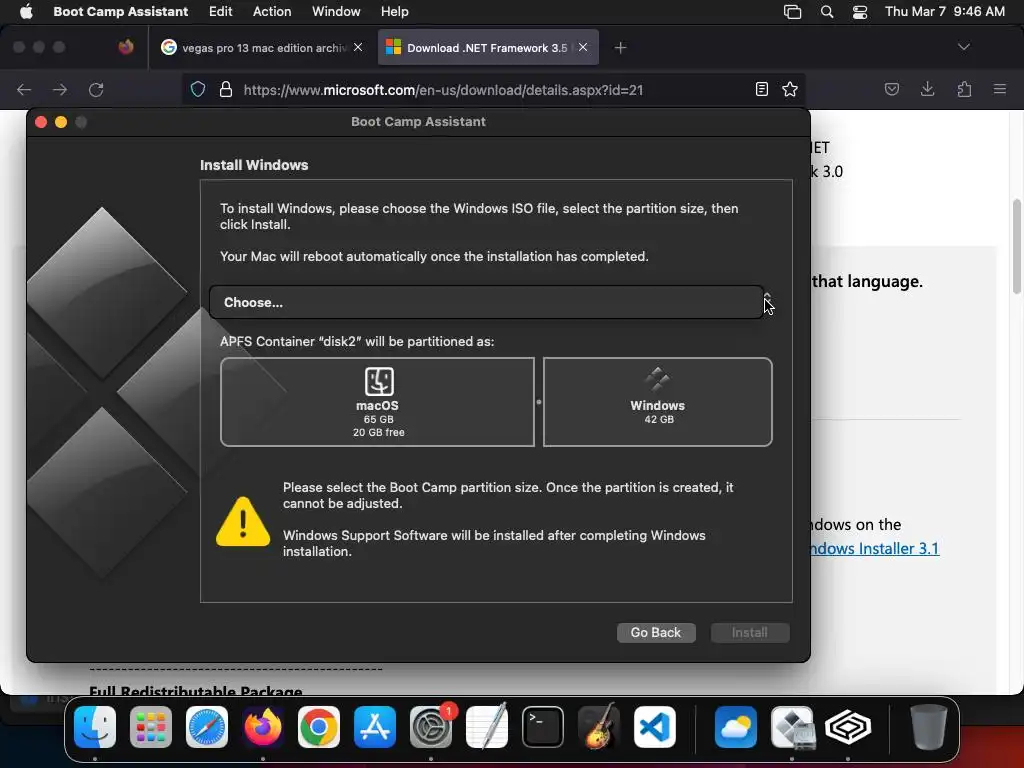Select the macOS partition box

pyautogui.click(x=377, y=402)
